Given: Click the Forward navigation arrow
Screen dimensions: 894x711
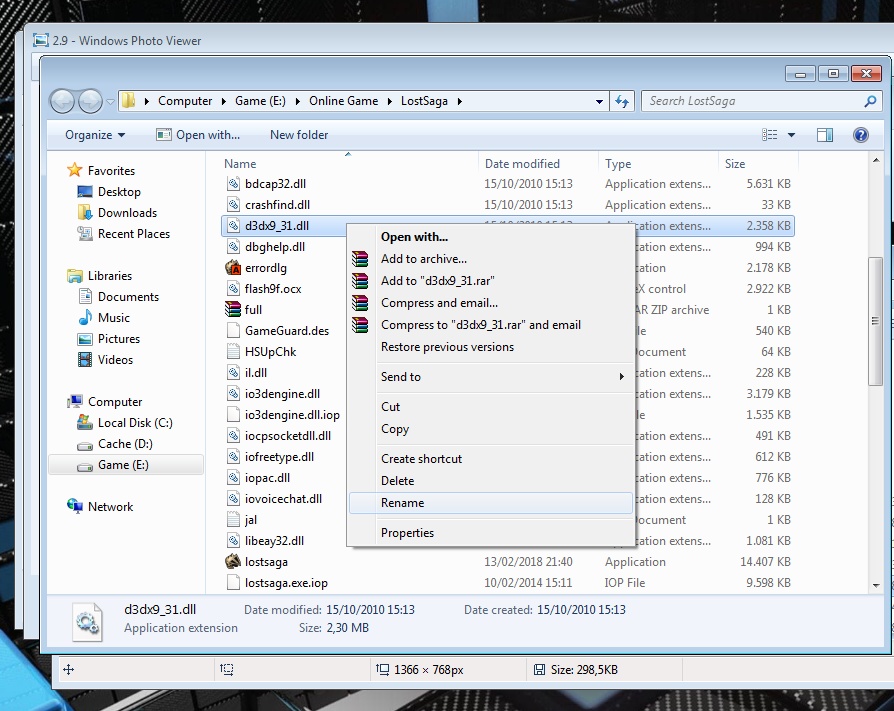Looking at the screenshot, I should tap(90, 101).
